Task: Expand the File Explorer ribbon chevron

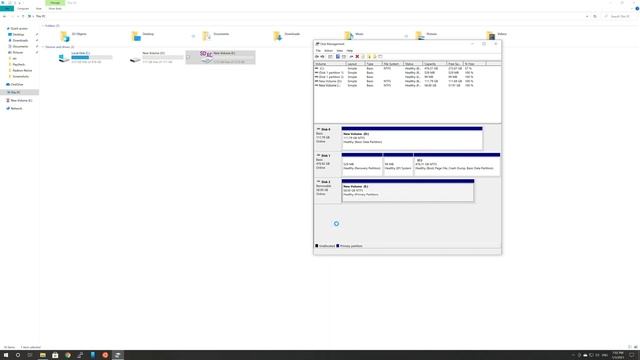Action: (631, 9)
